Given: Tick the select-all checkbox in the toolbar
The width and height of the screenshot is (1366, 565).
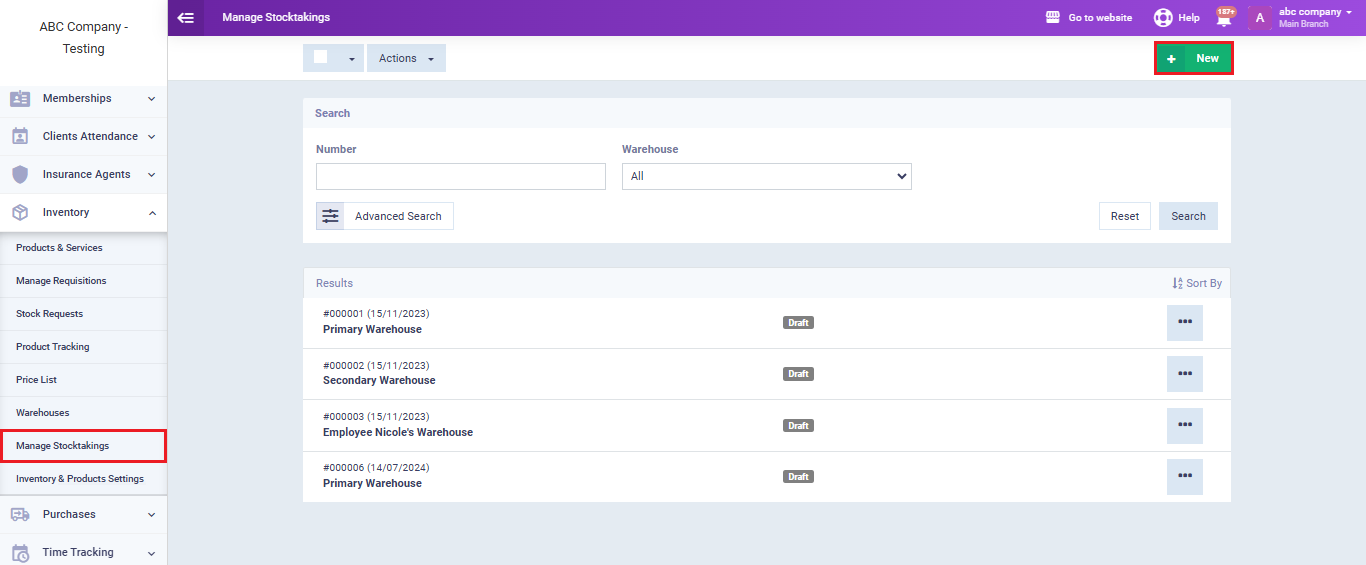Looking at the screenshot, I should (x=321, y=57).
